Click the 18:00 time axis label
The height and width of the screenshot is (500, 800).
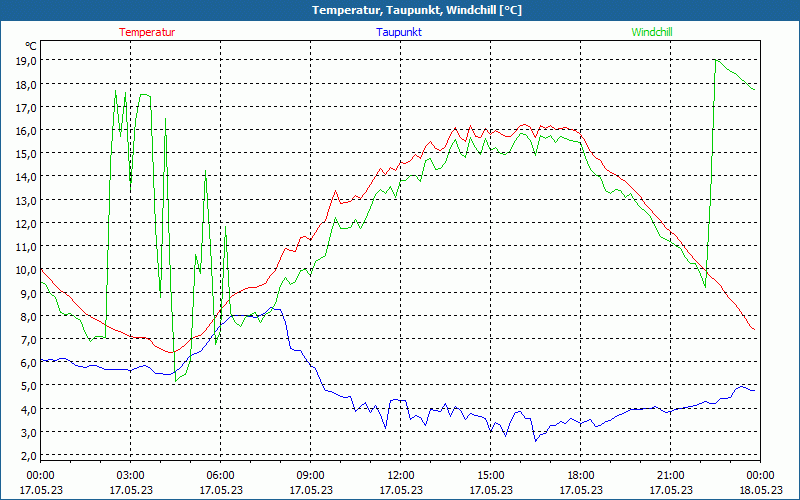click(580, 475)
